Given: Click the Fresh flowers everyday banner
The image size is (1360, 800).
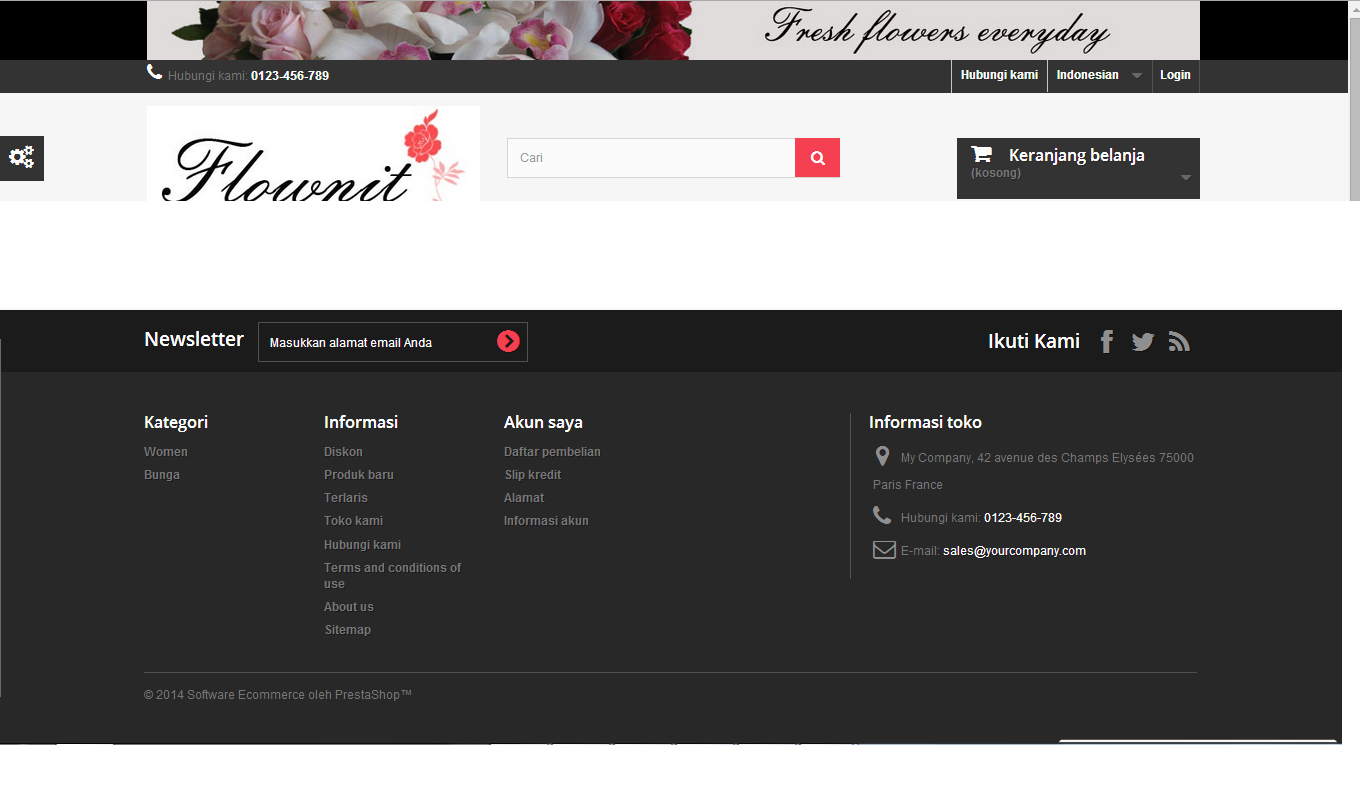Looking at the screenshot, I should click(673, 30).
